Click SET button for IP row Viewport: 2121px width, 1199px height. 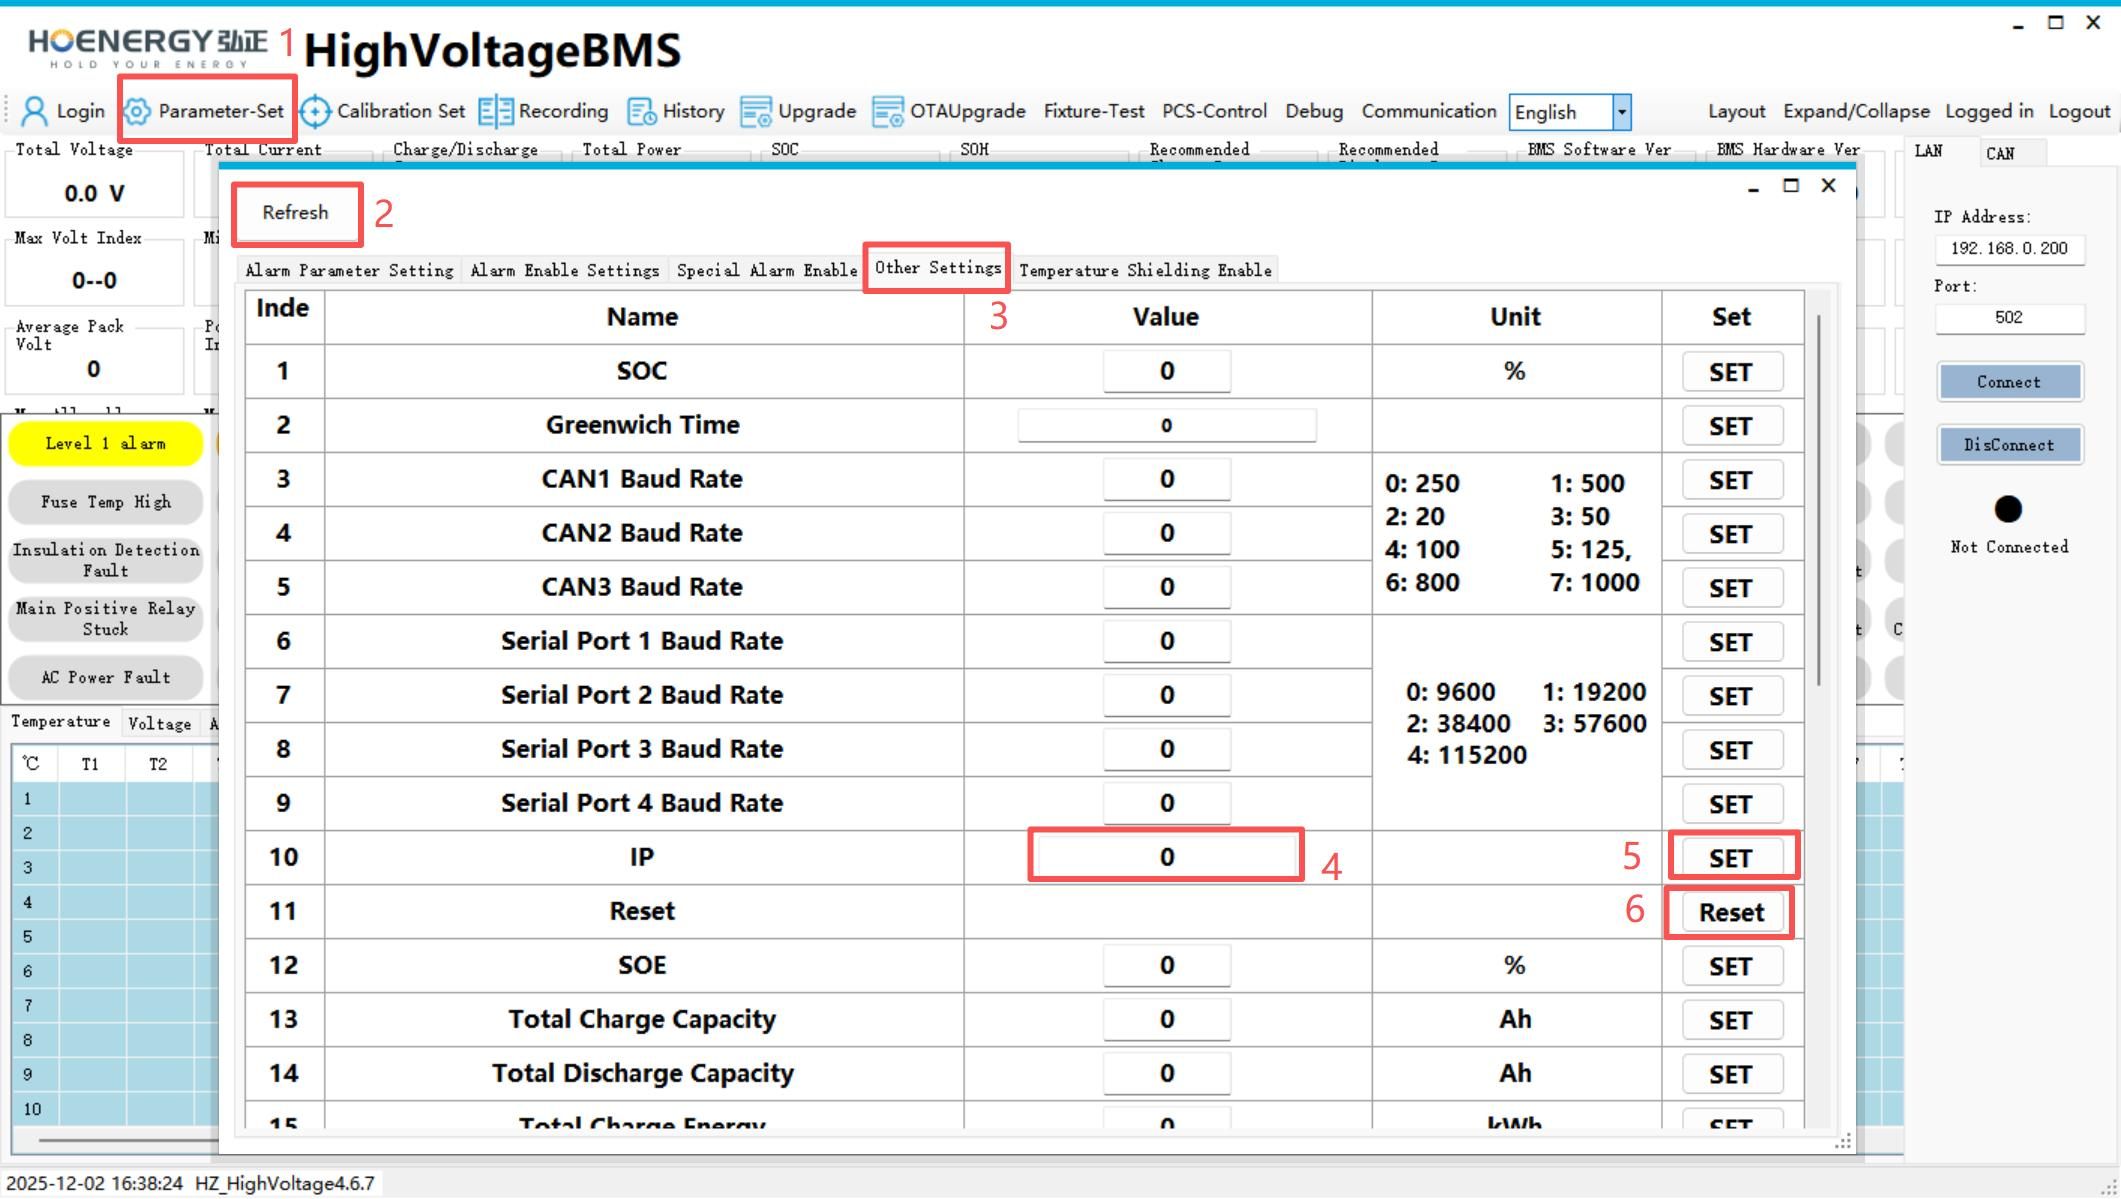click(1731, 858)
